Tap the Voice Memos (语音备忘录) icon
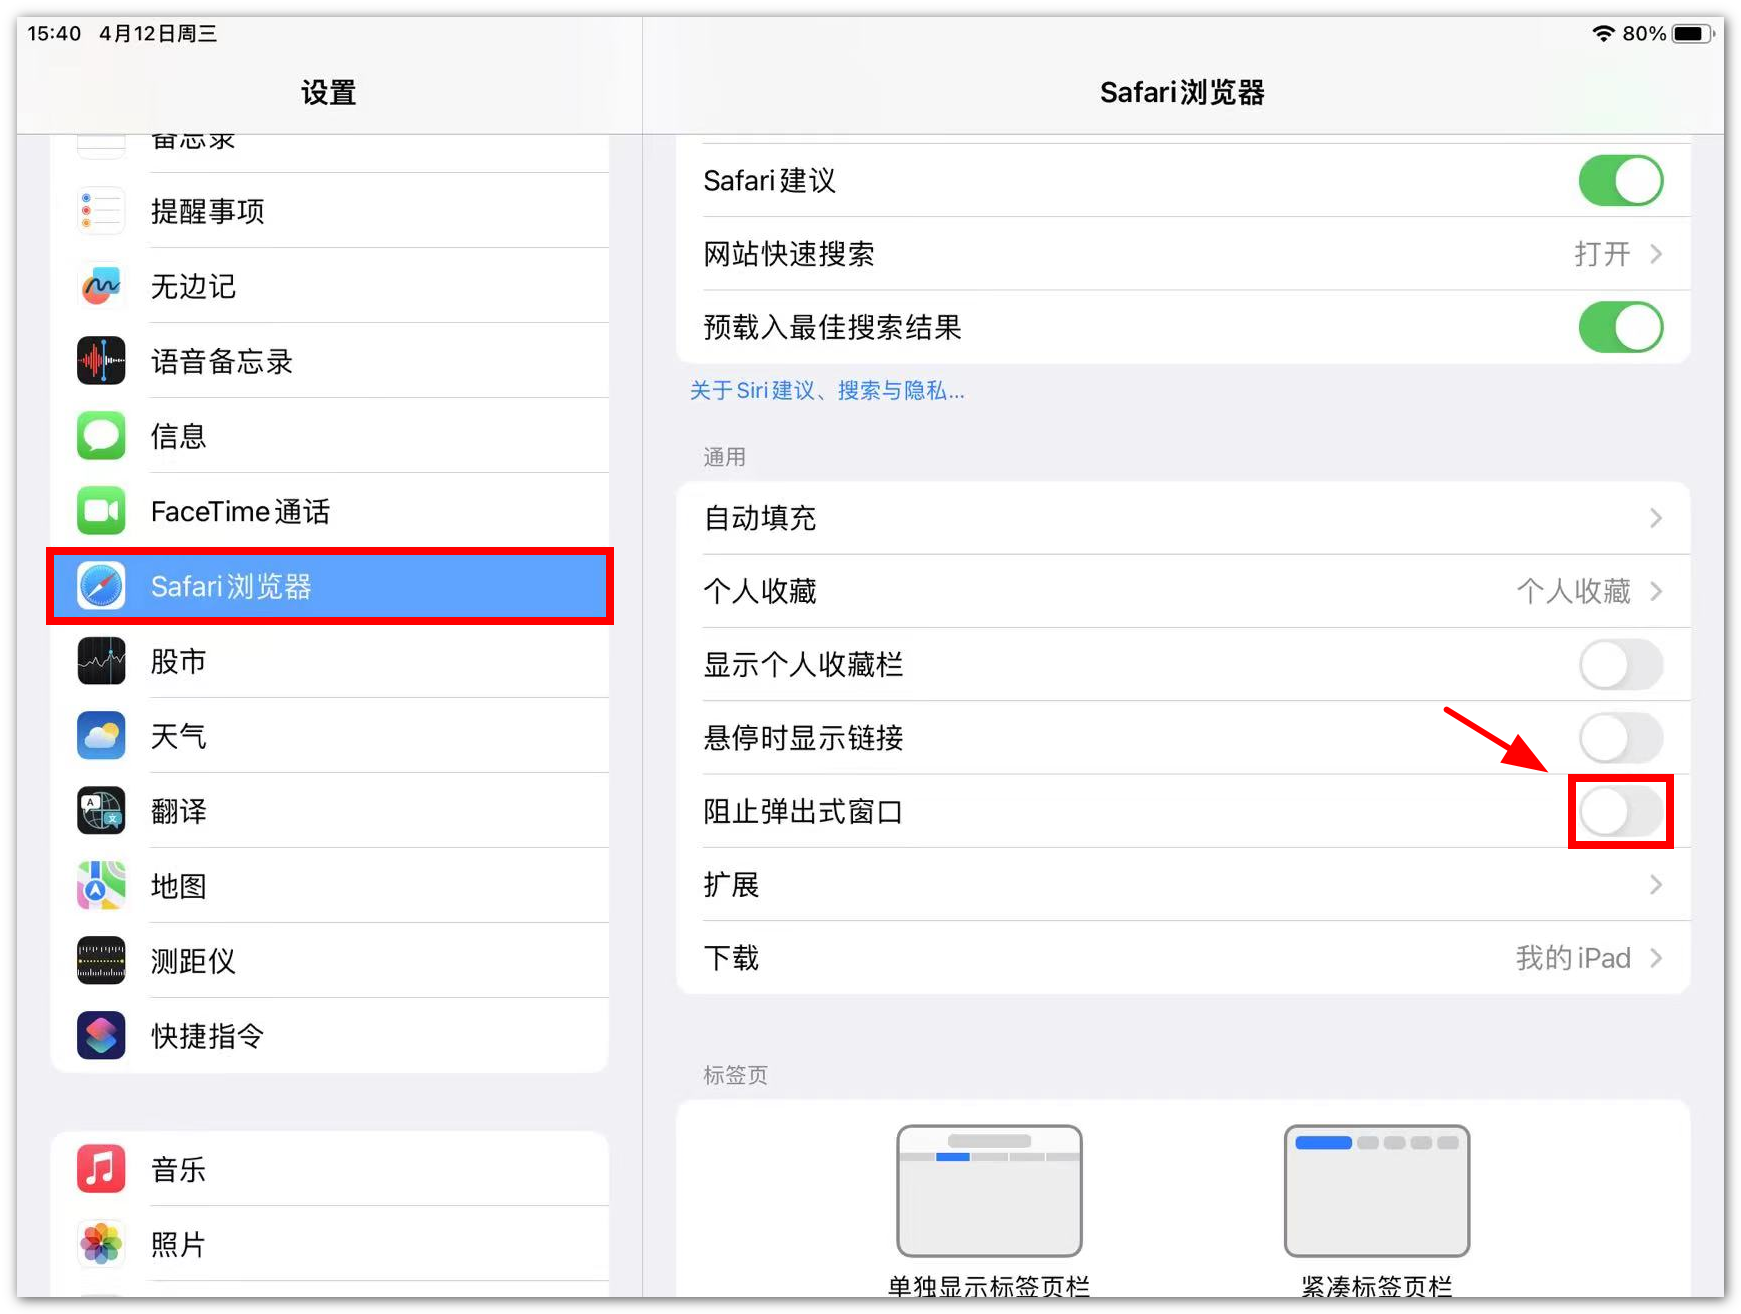The width and height of the screenshot is (1741, 1314). point(101,361)
